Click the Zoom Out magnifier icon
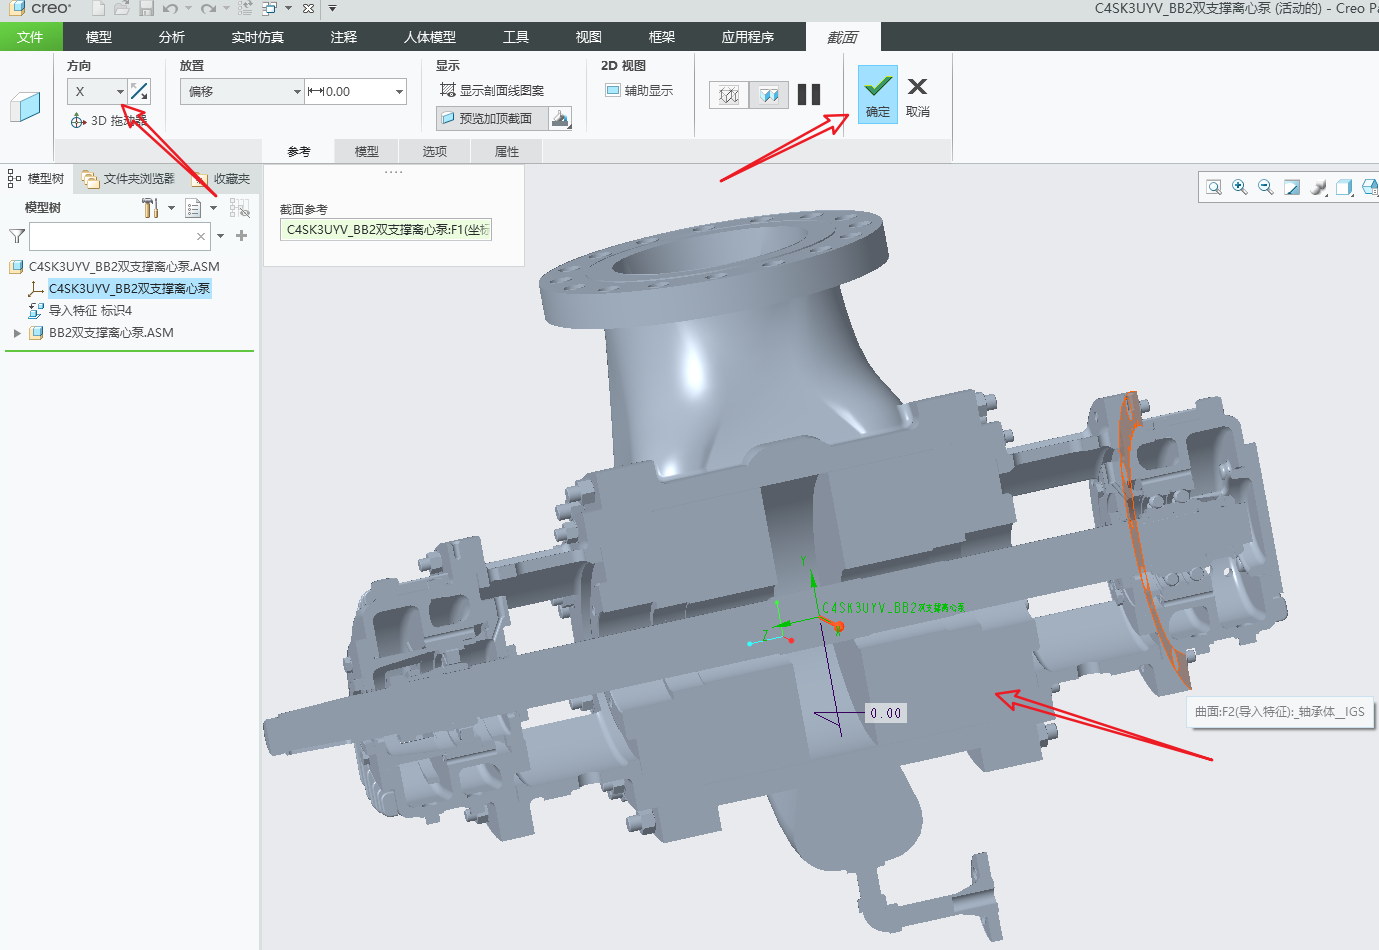The image size is (1379, 950). coord(1266,187)
